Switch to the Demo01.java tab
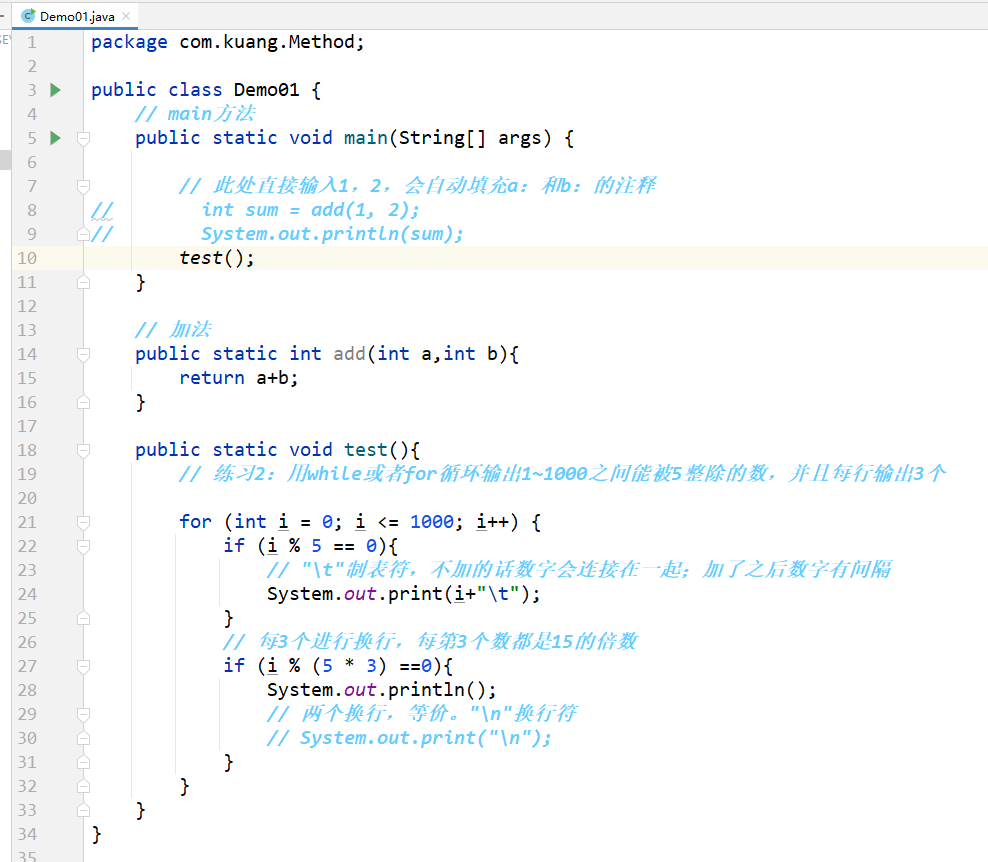This screenshot has height=862, width=988. 77,16
